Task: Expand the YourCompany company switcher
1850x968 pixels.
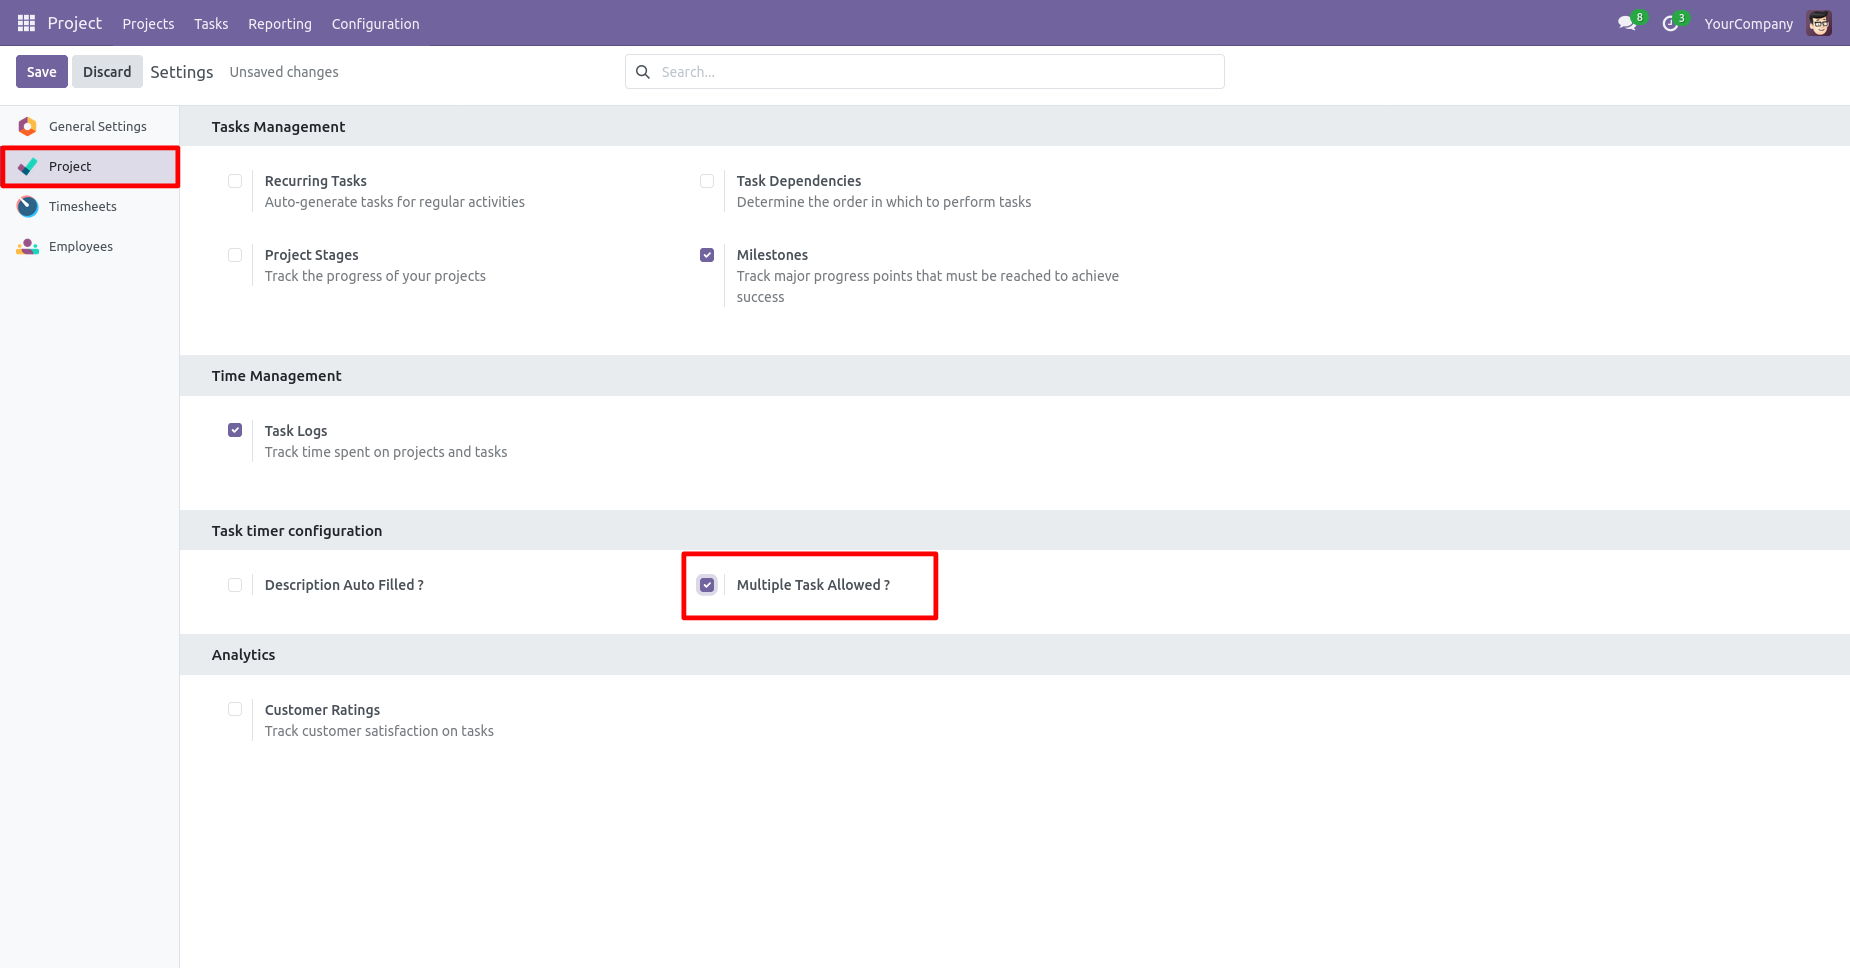Action: pos(1748,24)
